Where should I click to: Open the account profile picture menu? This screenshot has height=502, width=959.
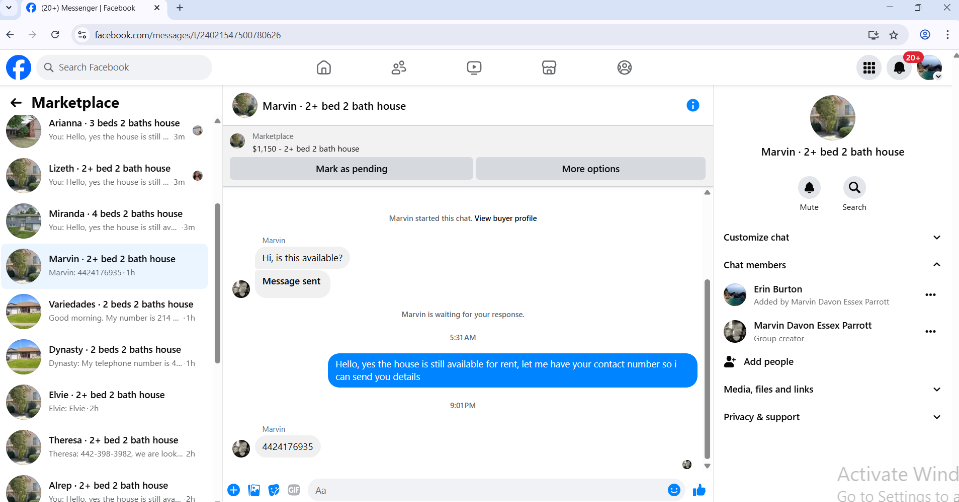point(930,67)
